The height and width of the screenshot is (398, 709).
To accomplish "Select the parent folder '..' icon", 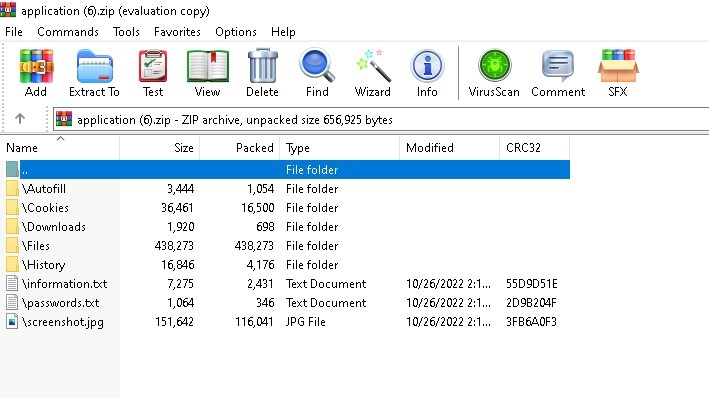I will tap(12, 169).
